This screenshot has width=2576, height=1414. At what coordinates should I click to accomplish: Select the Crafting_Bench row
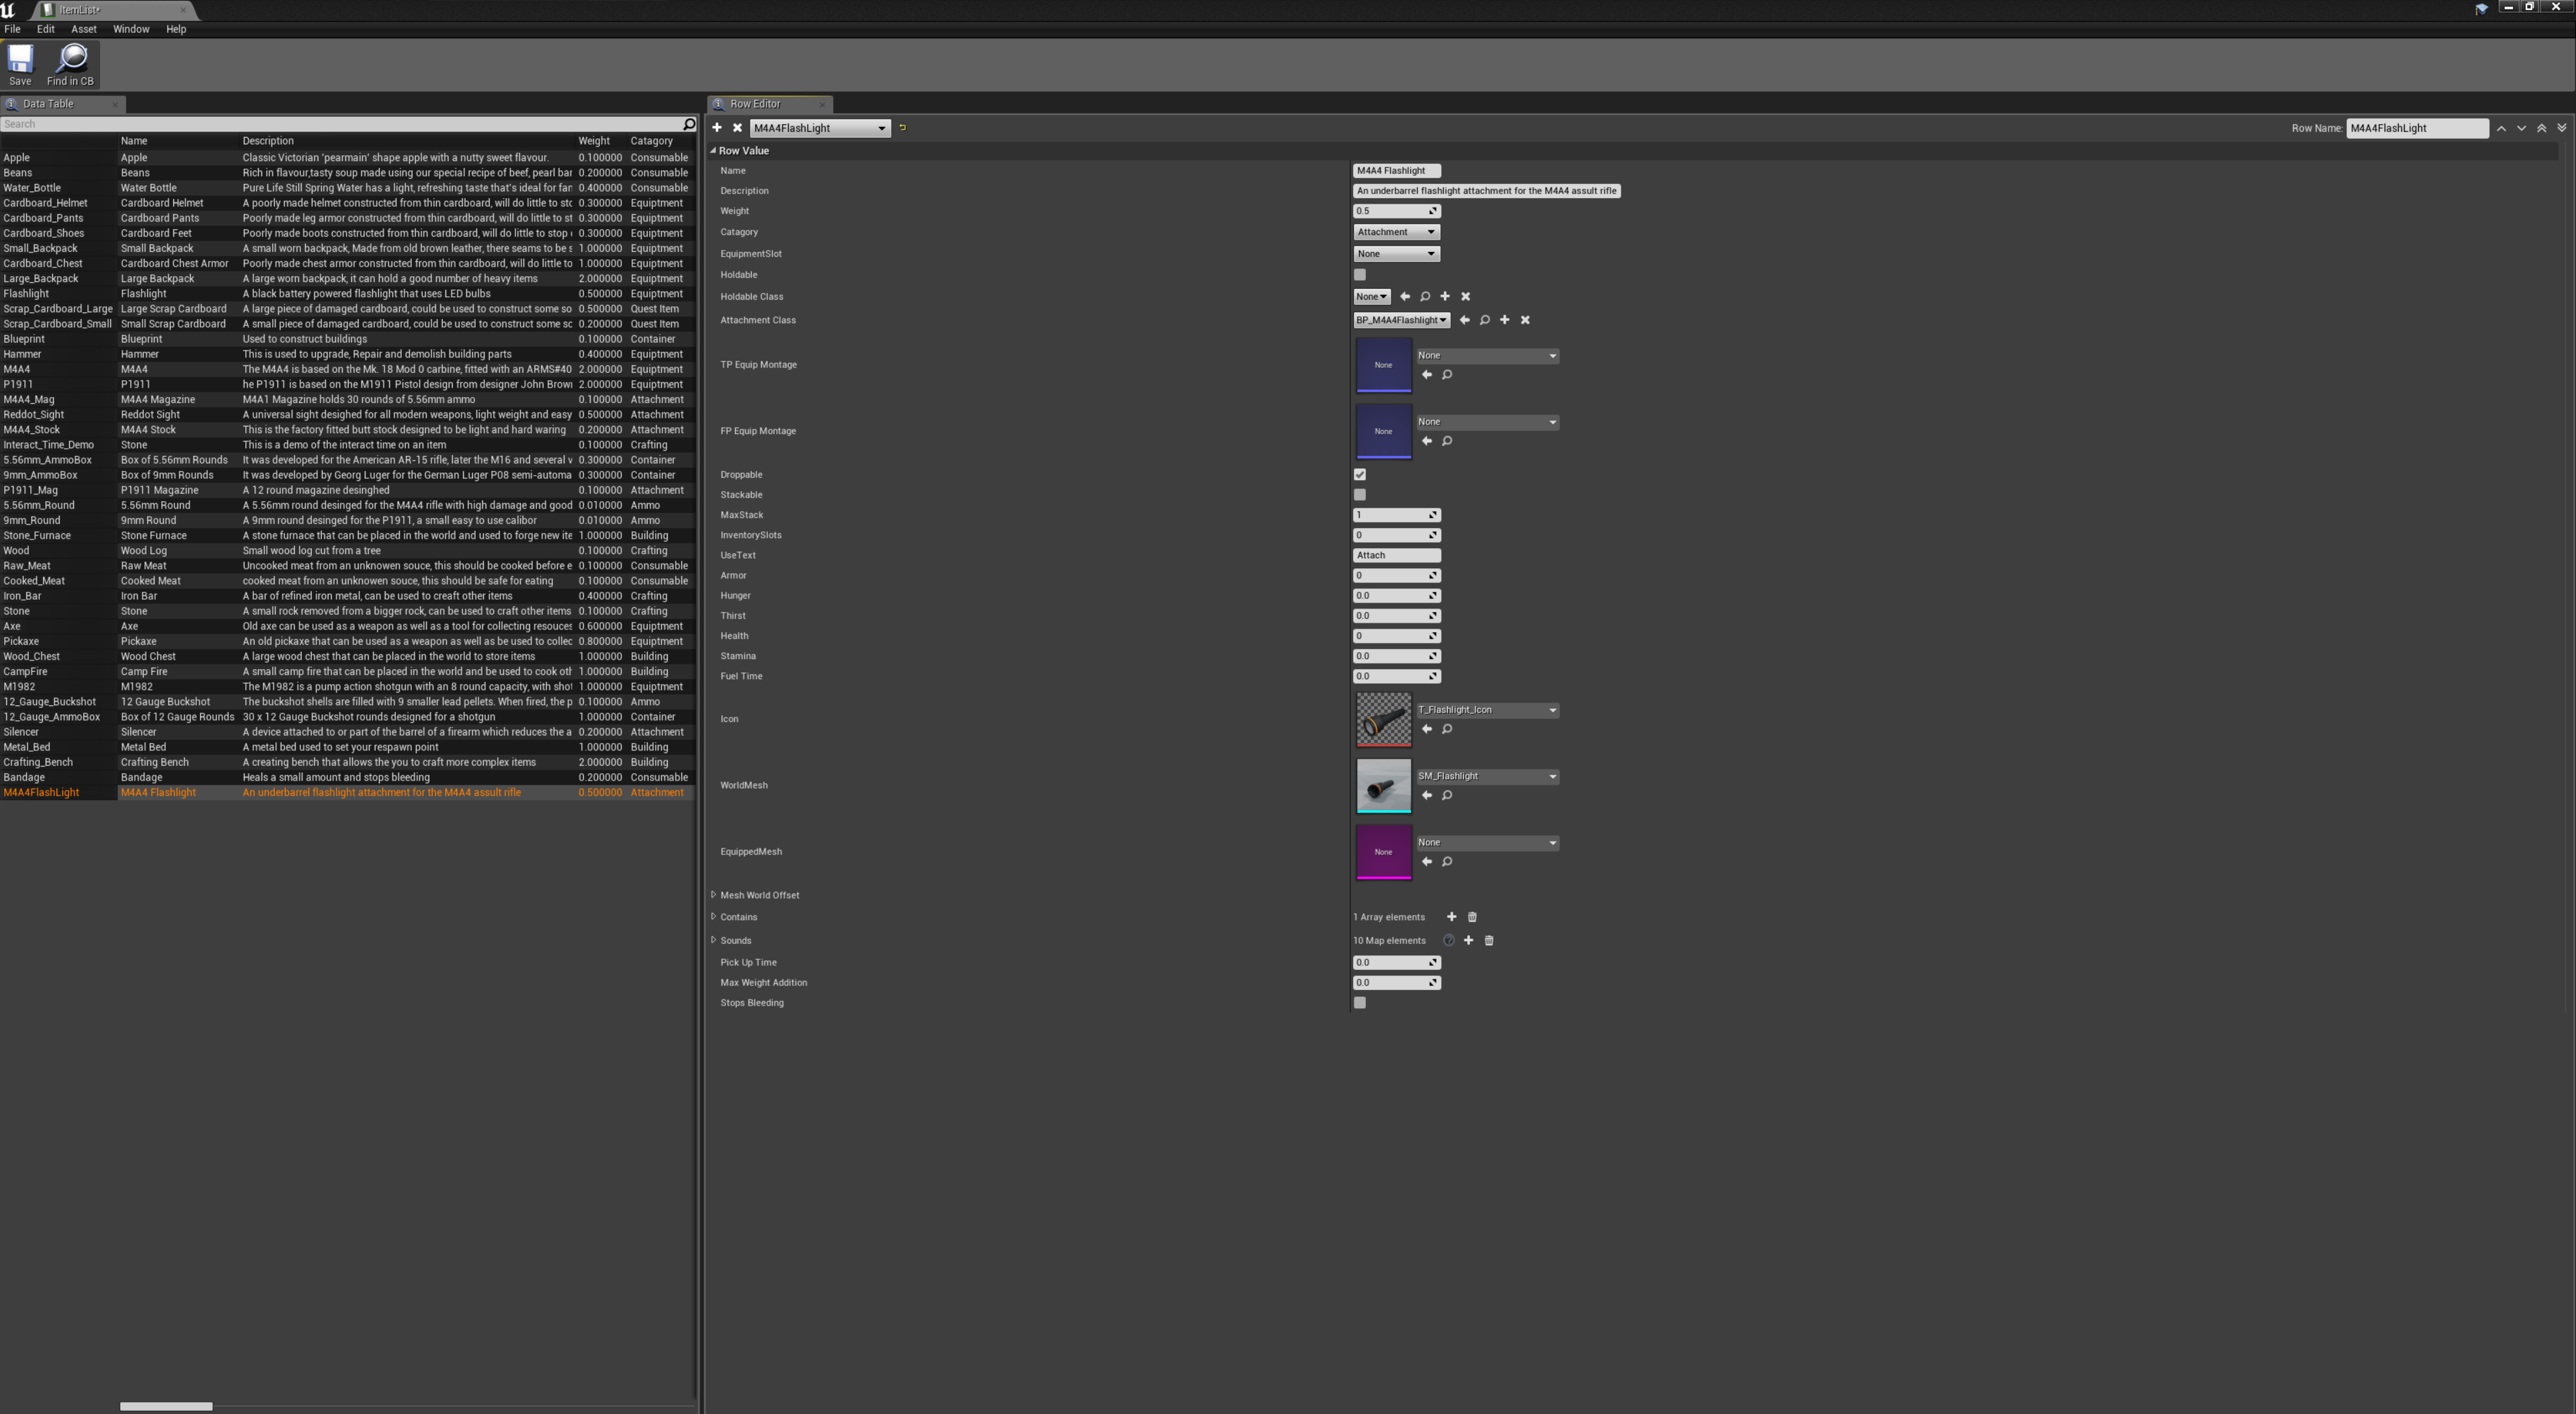click(x=38, y=762)
